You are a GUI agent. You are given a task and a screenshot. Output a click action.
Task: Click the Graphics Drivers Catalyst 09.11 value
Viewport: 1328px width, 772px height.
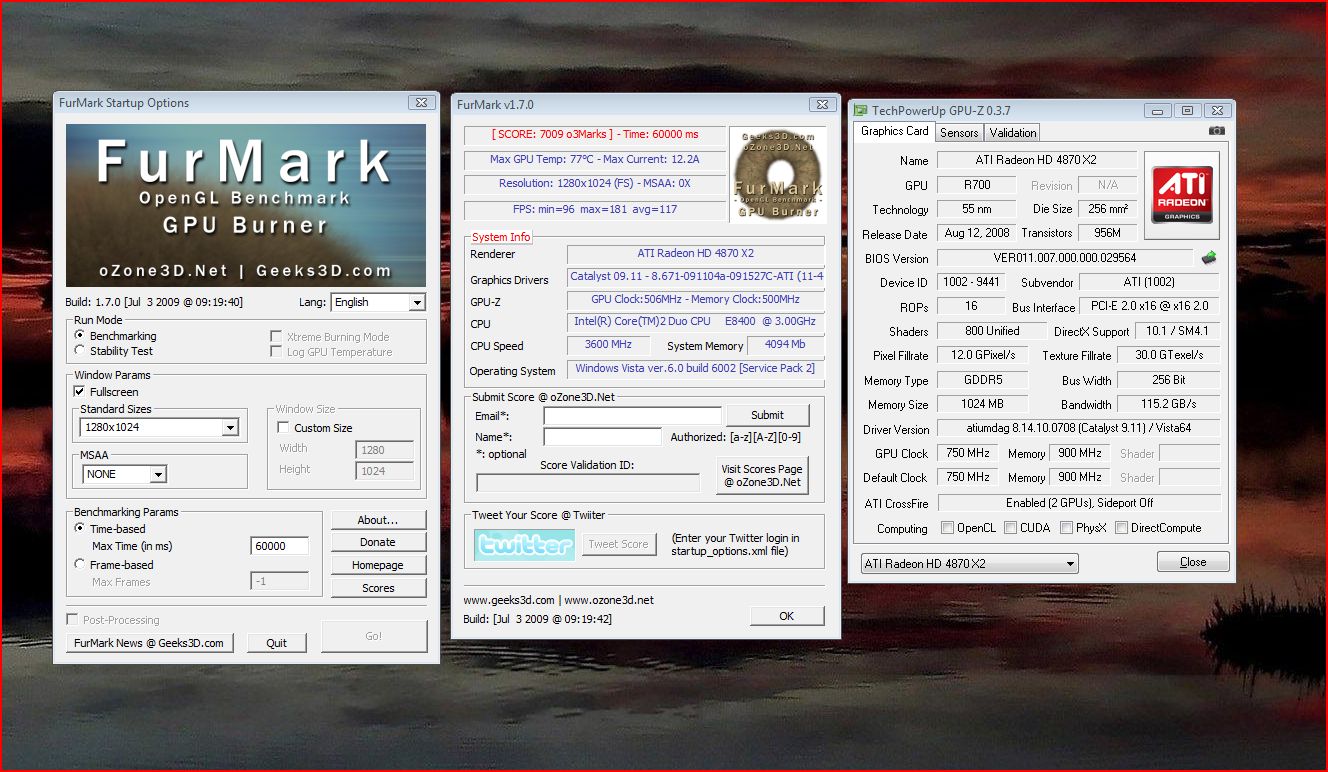(696, 277)
